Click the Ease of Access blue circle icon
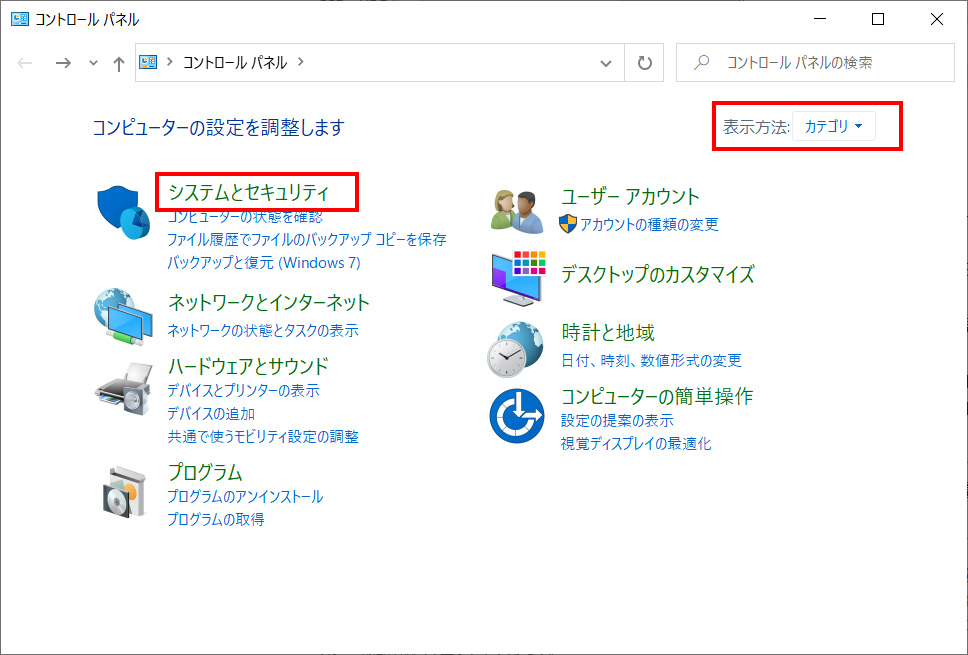 click(x=517, y=416)
